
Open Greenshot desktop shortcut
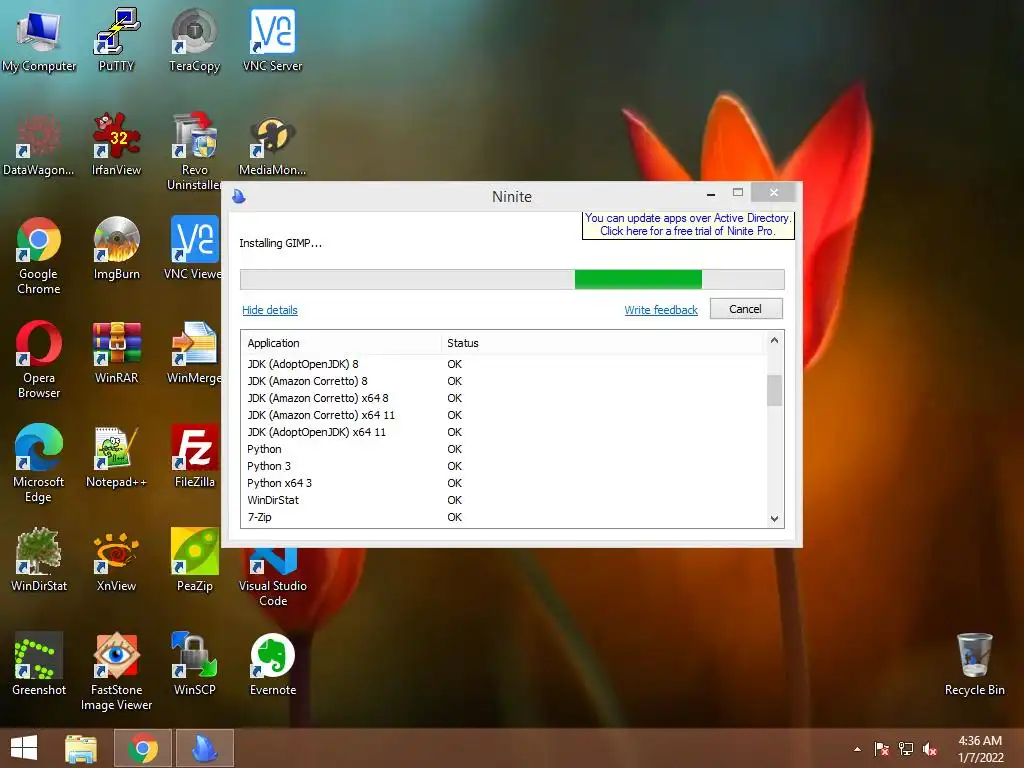(39, 664)
